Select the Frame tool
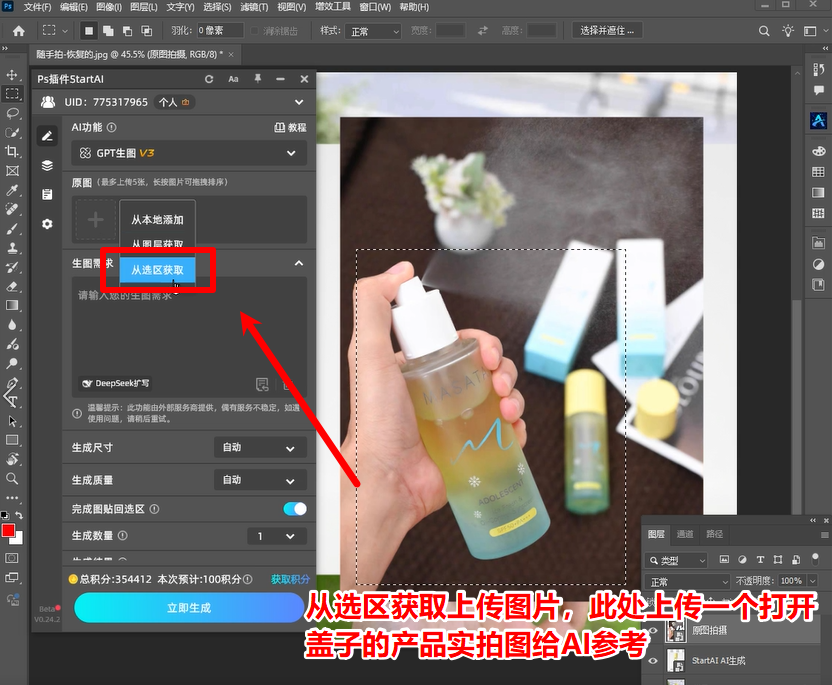Viewport: 832px width, 685px height. 12,170
